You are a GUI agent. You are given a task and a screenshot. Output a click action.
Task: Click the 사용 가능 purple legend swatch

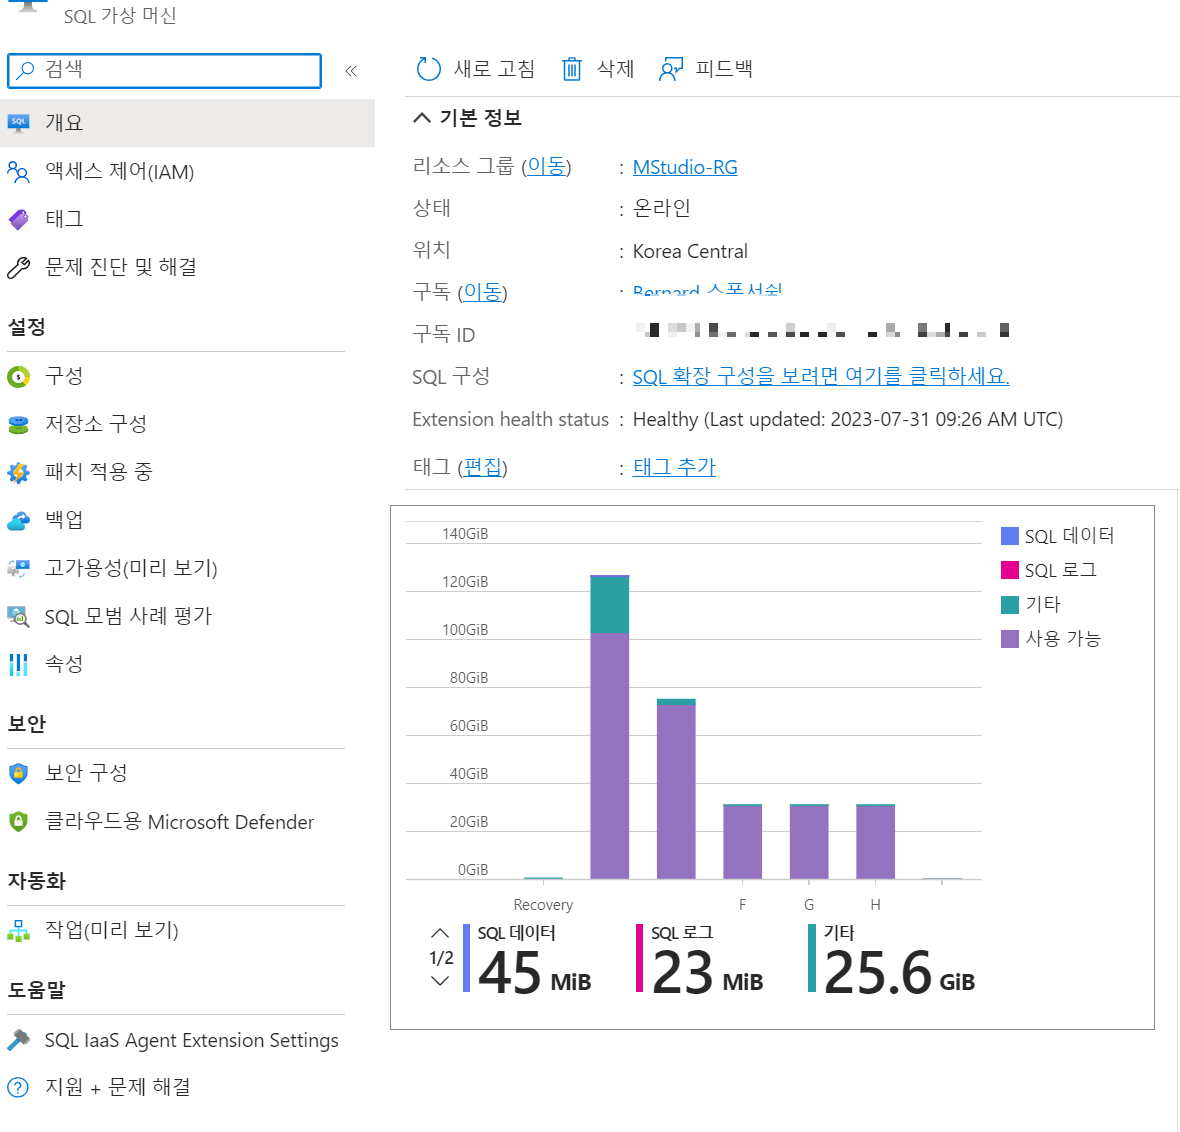(1010, 639)
